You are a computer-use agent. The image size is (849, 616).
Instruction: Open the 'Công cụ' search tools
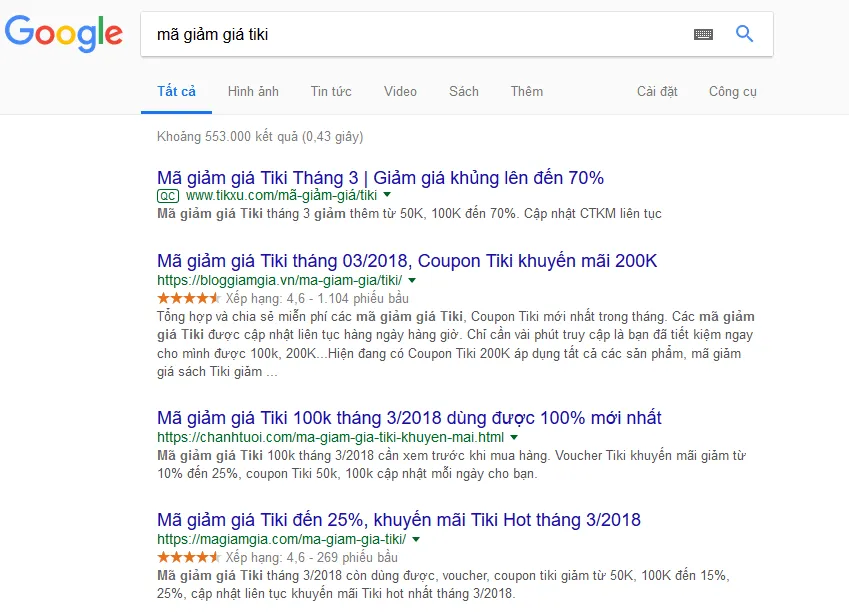733,91
